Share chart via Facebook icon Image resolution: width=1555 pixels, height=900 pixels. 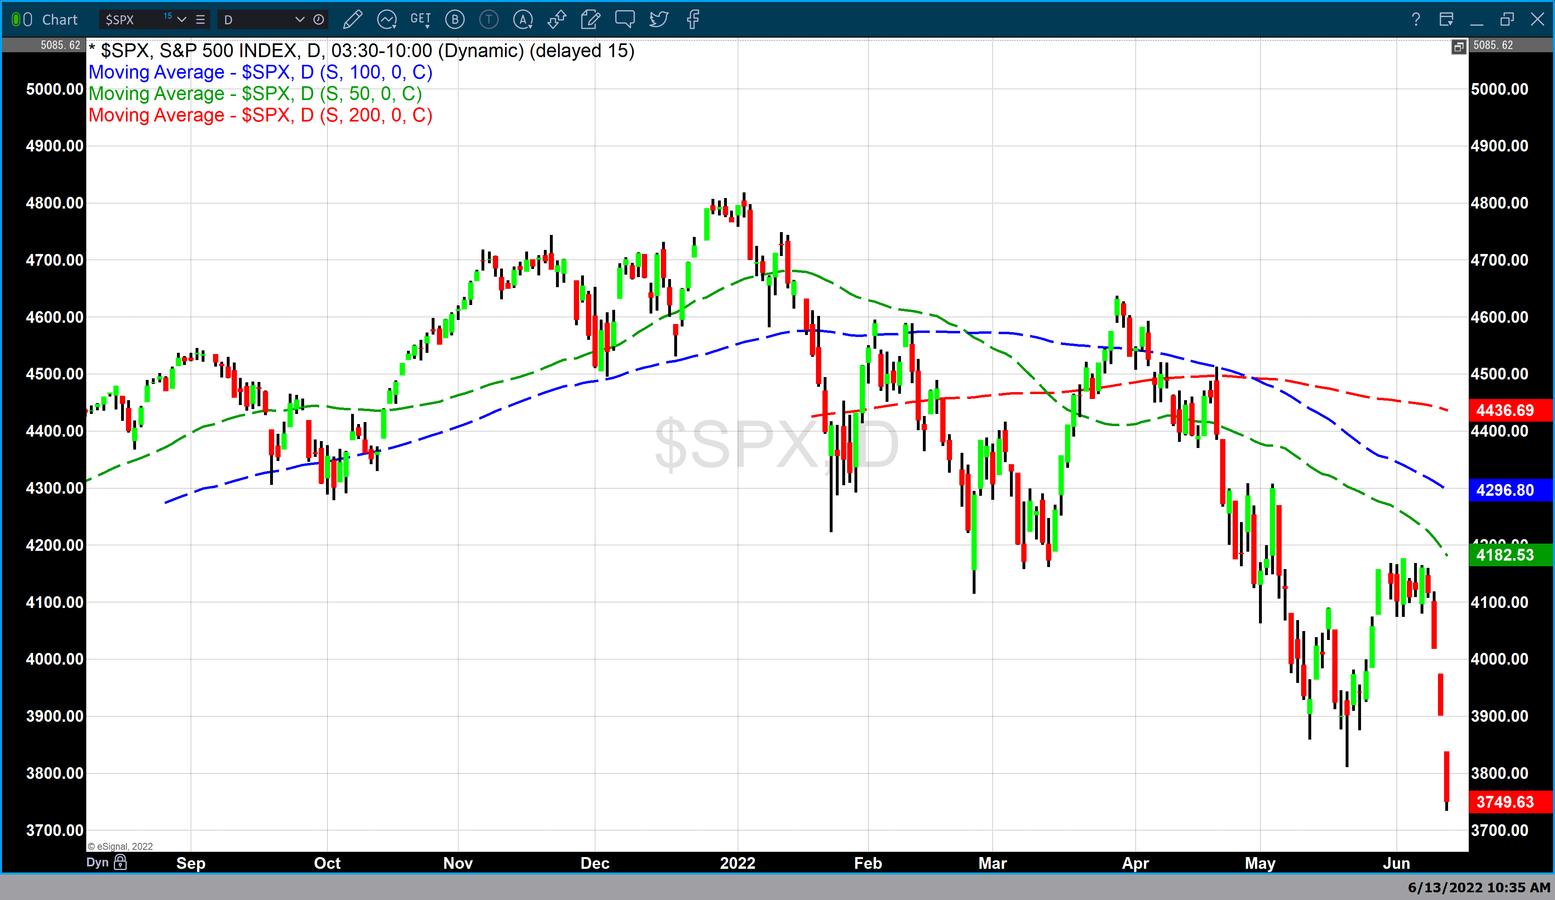(x=693, y=19)
